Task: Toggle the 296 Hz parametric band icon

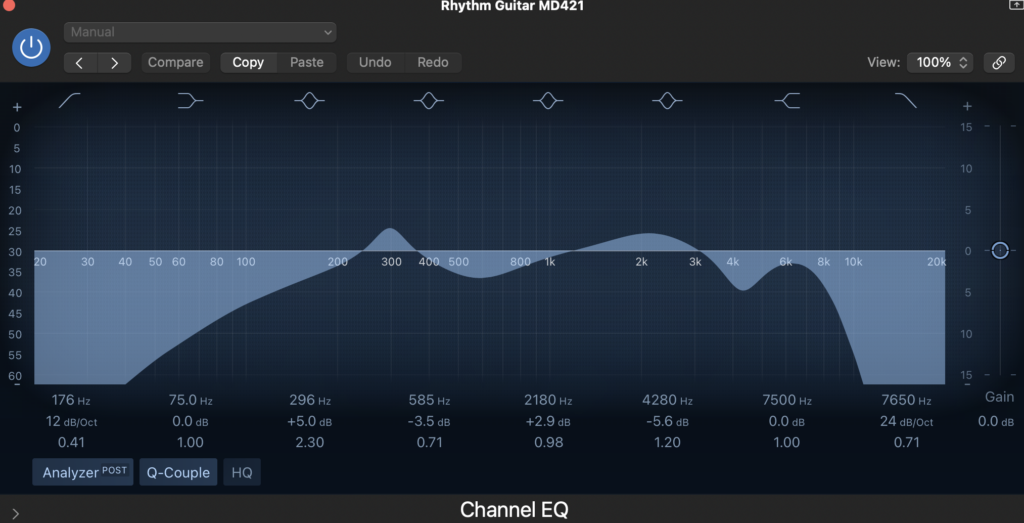Action: (310, 100)
